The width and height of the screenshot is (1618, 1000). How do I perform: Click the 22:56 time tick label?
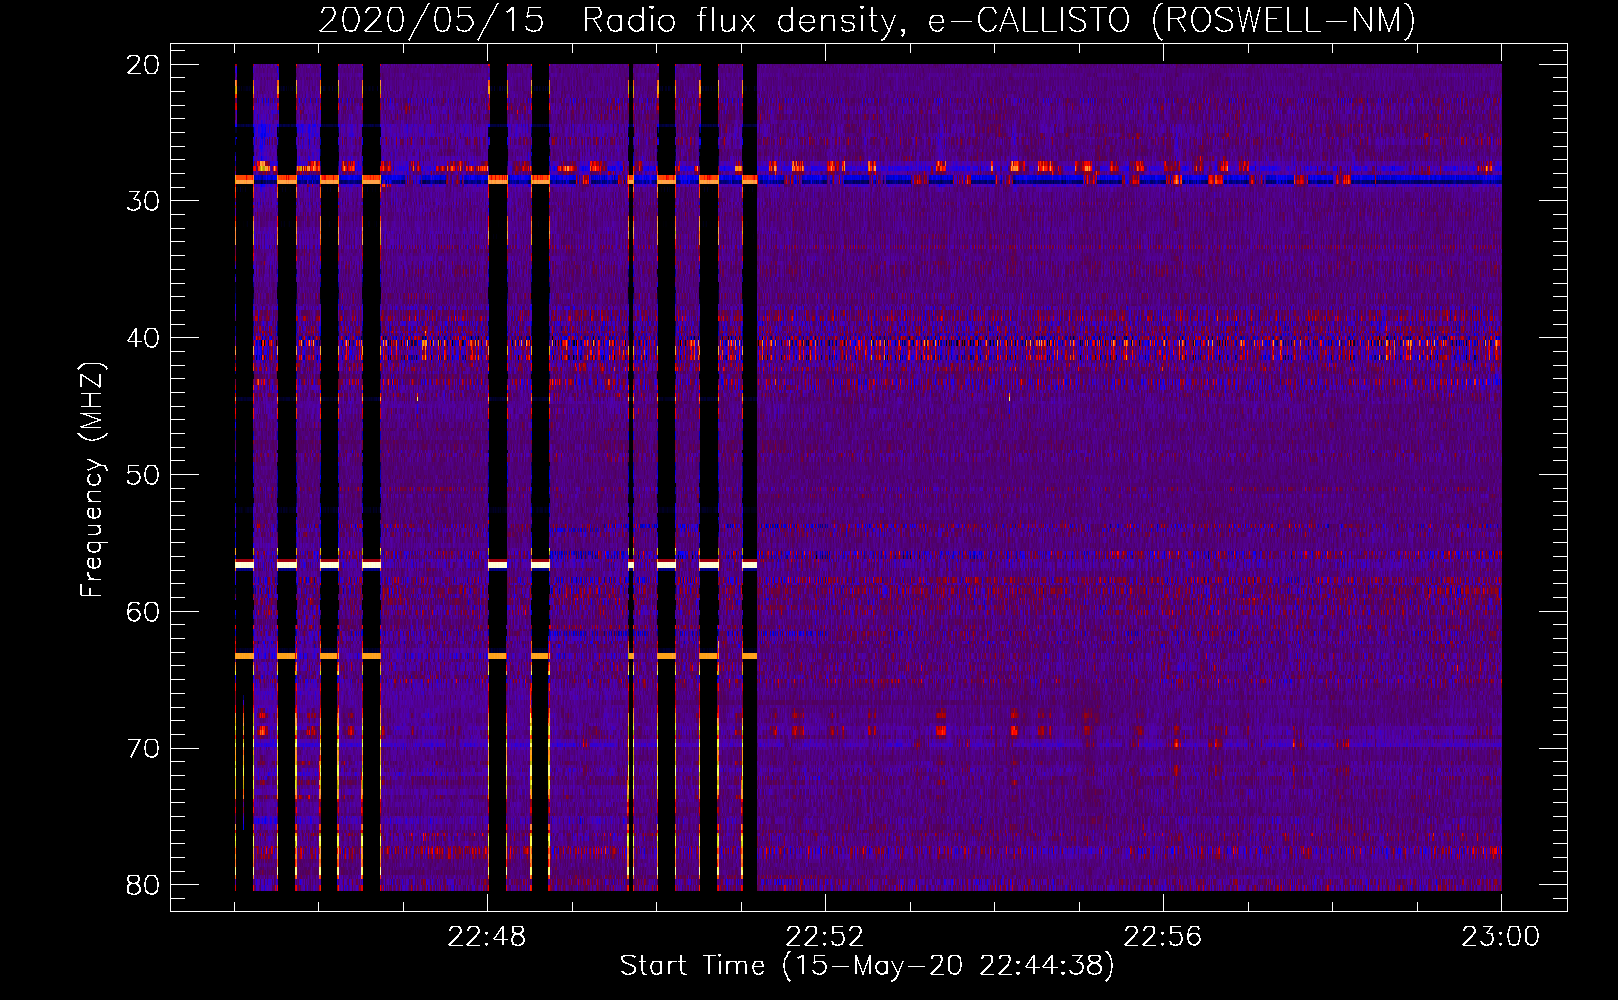click(x=1163, y=937)
